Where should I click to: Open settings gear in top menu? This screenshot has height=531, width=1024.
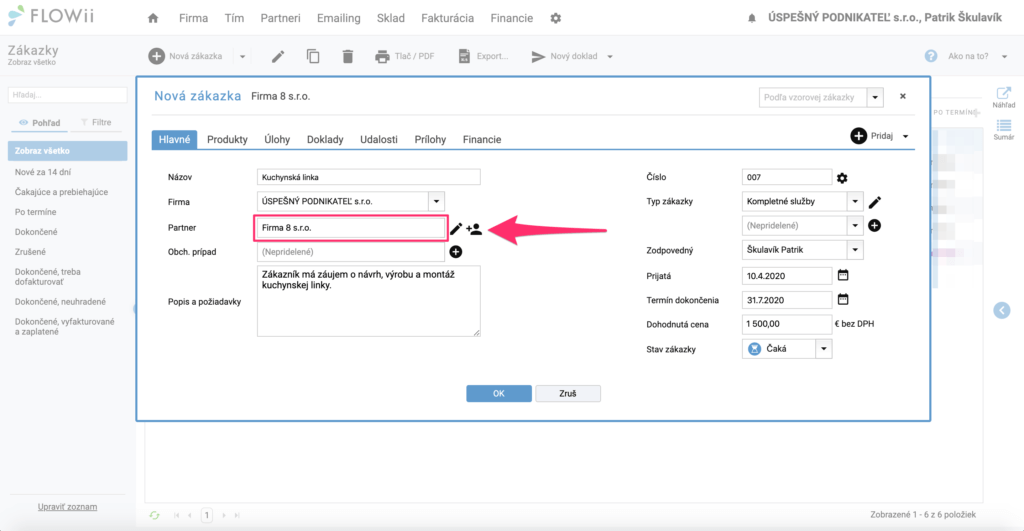(556, 18)
